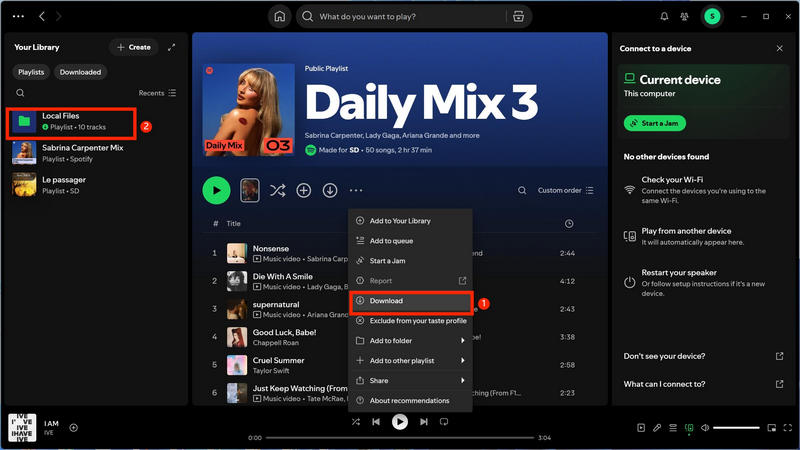
Task: Click the Restart your speaker entry
Action: point(703,283)
